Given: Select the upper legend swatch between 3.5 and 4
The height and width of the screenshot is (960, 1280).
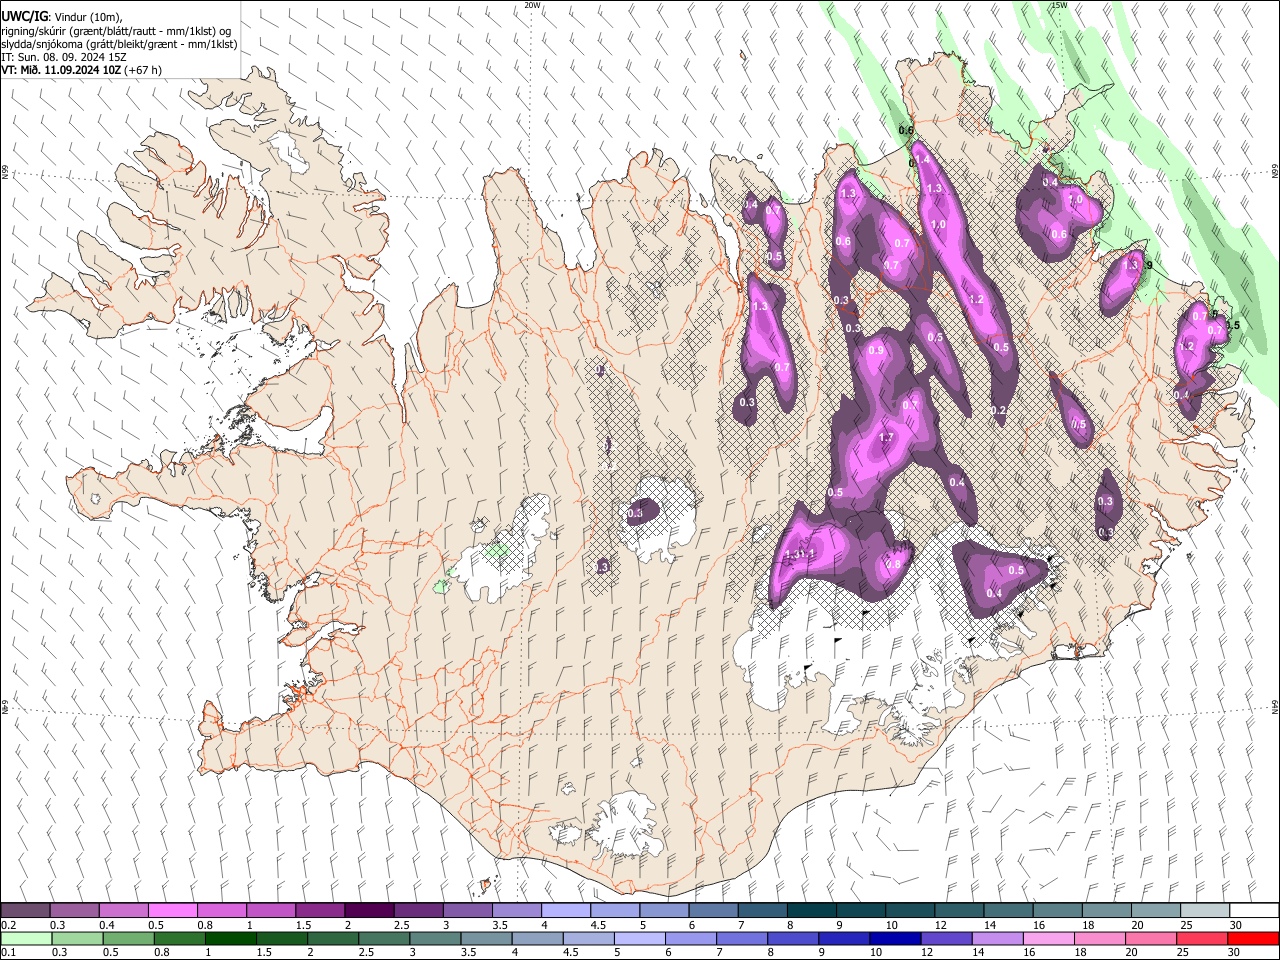Looking at the screenshot, I should pyautogui.click(x=515, y=910).
